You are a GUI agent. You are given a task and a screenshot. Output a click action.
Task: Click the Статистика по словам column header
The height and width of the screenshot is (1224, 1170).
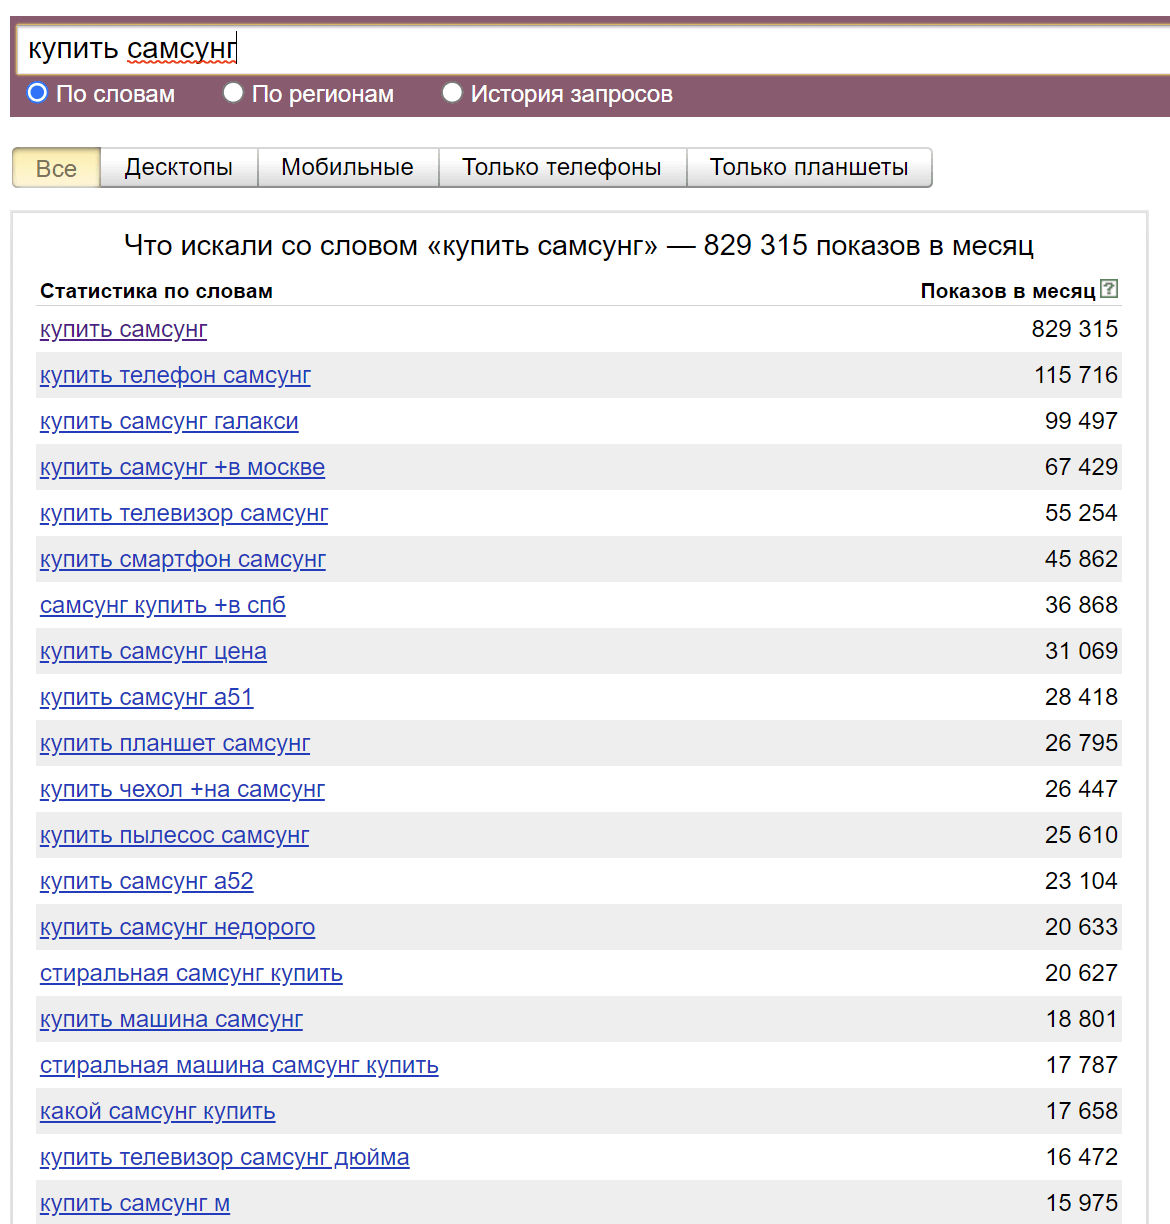(x=156, y=291)
